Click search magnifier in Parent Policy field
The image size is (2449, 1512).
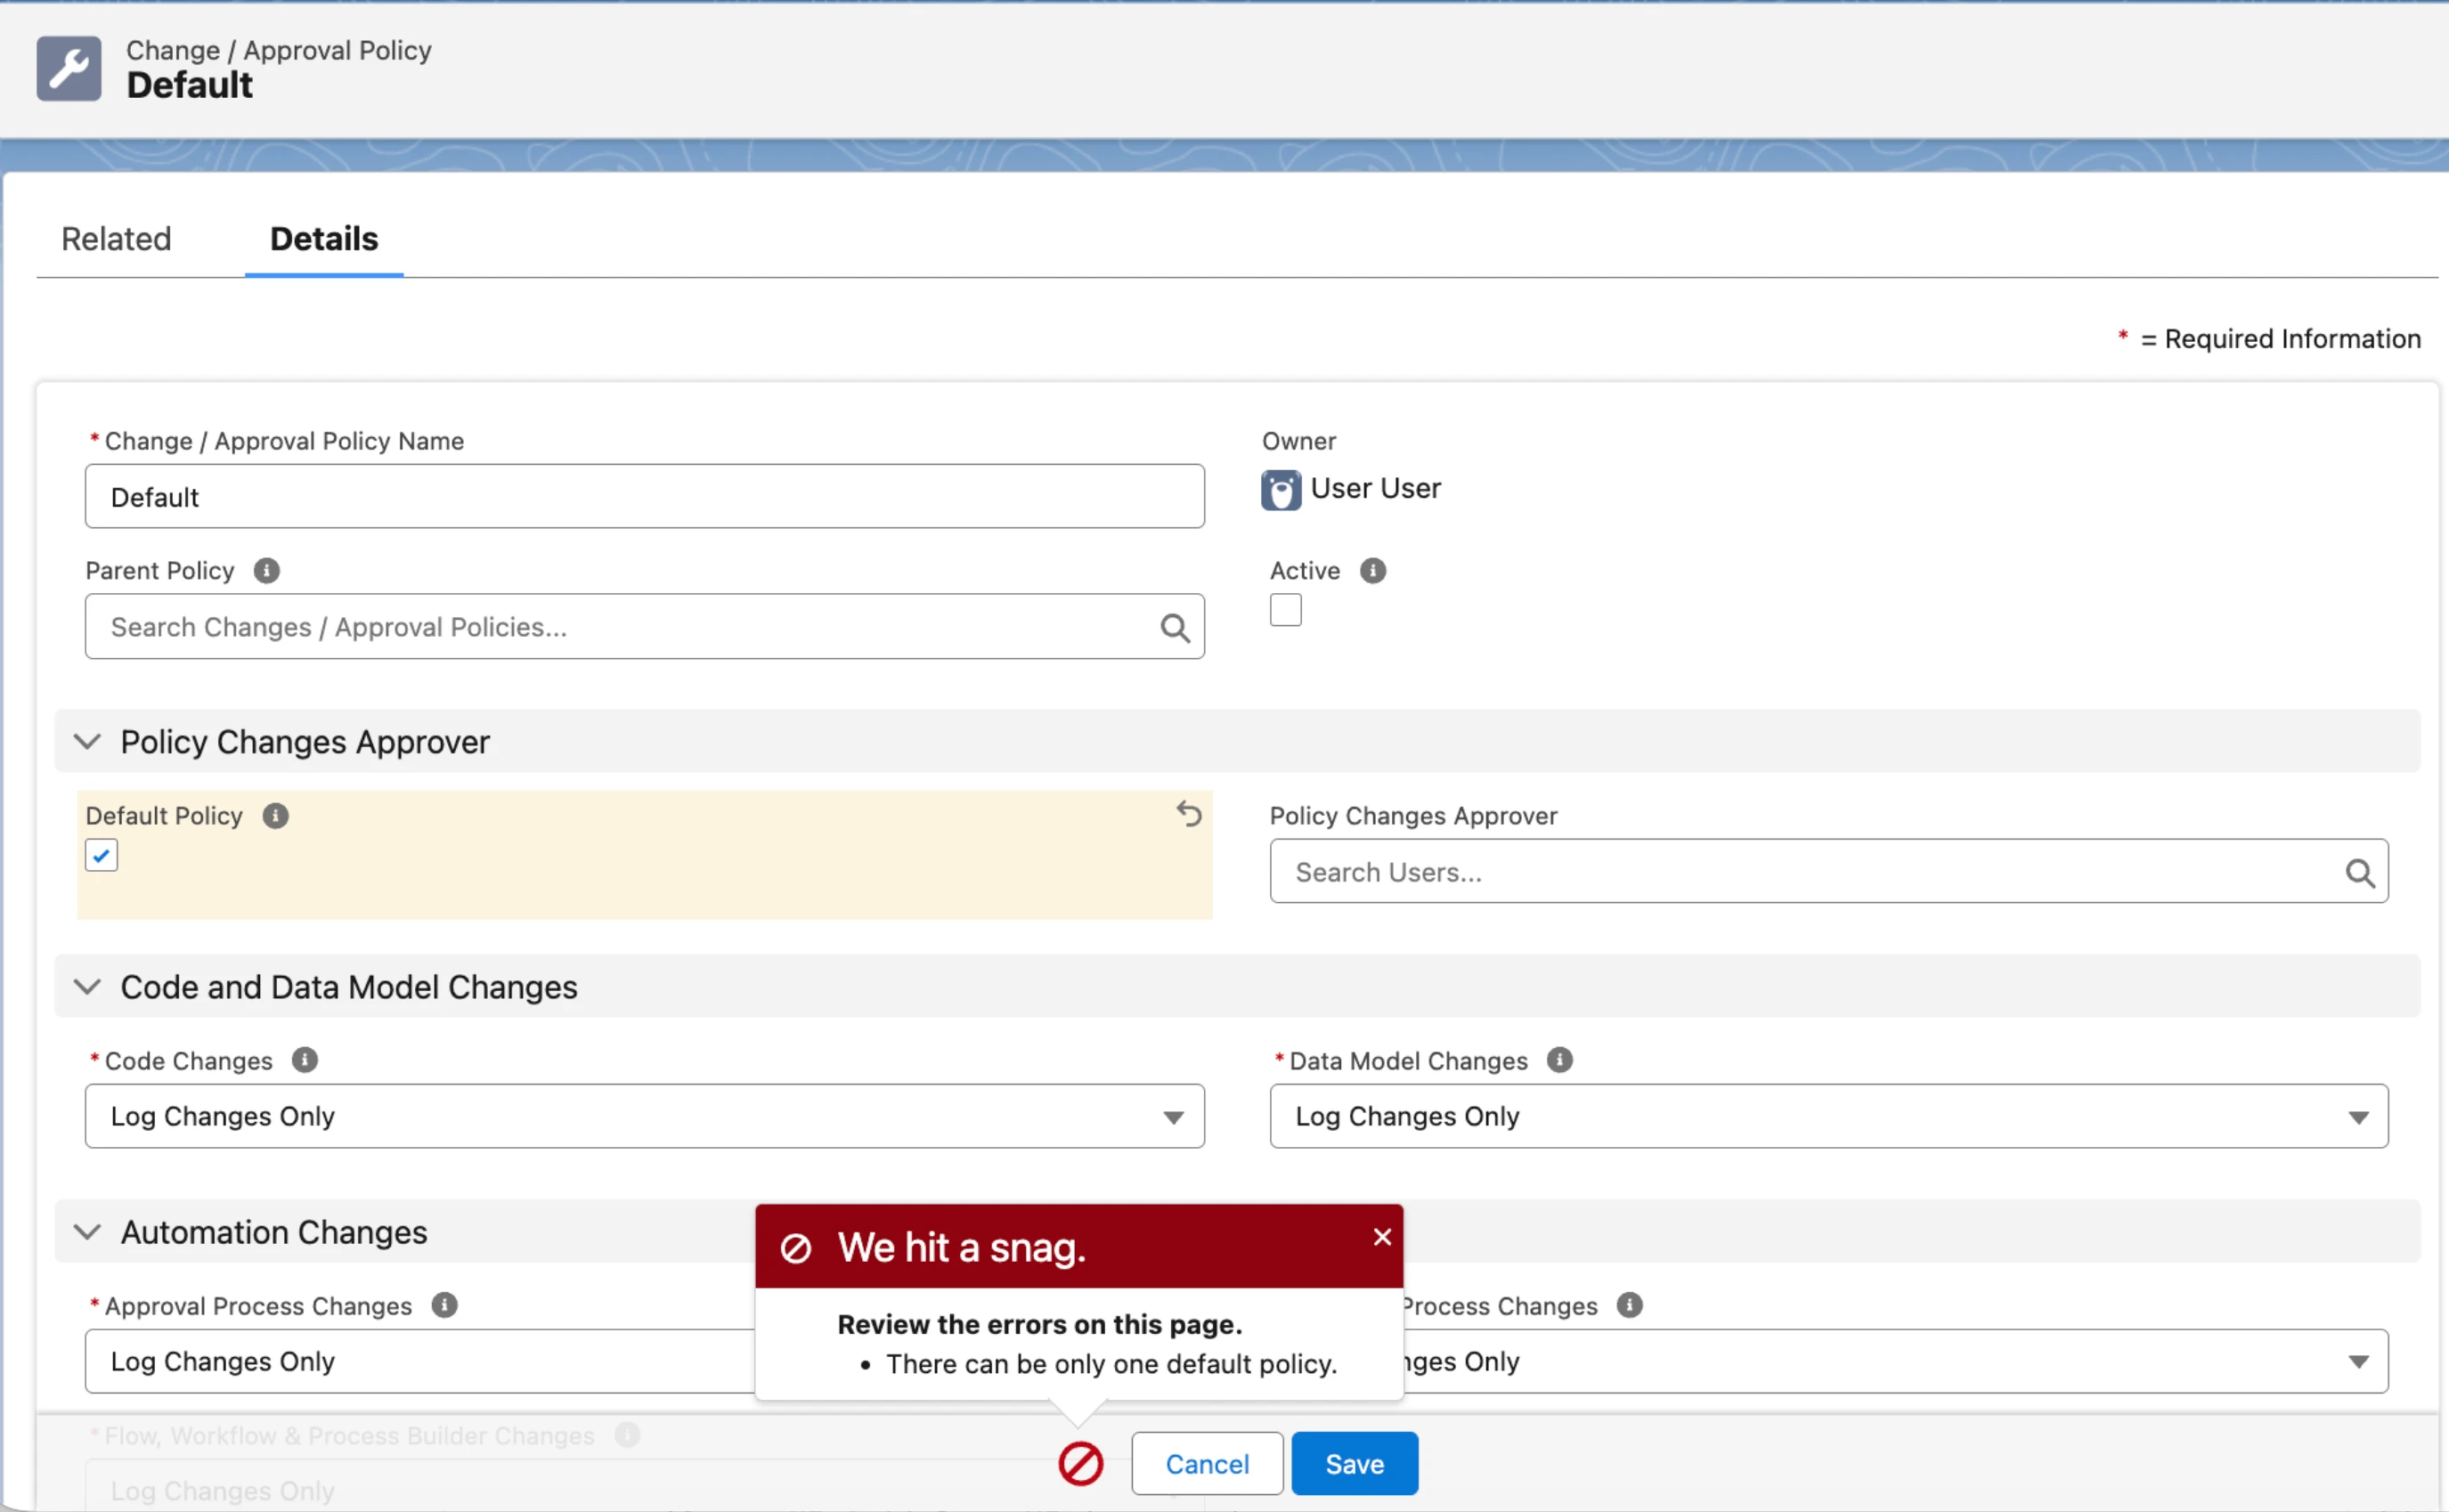pyautogui.click(x=1175, y=628)
